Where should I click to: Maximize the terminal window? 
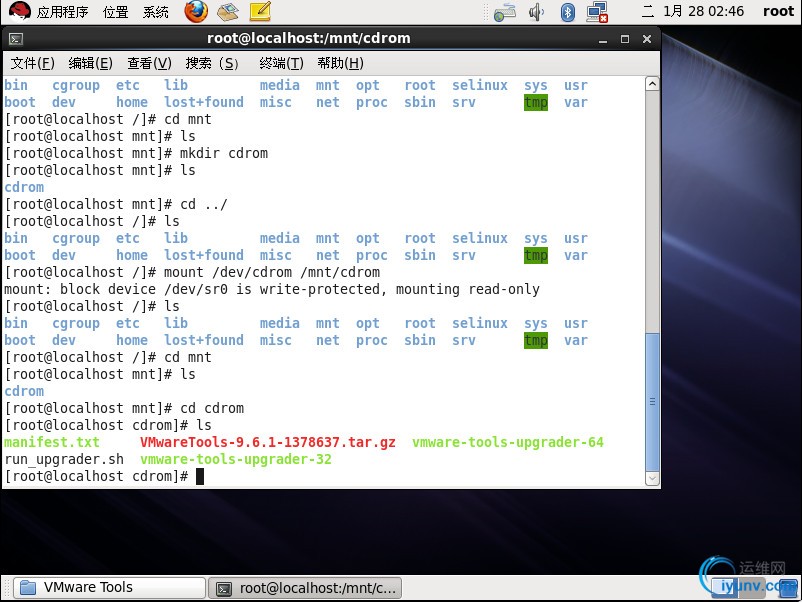(x=625, y=39)
